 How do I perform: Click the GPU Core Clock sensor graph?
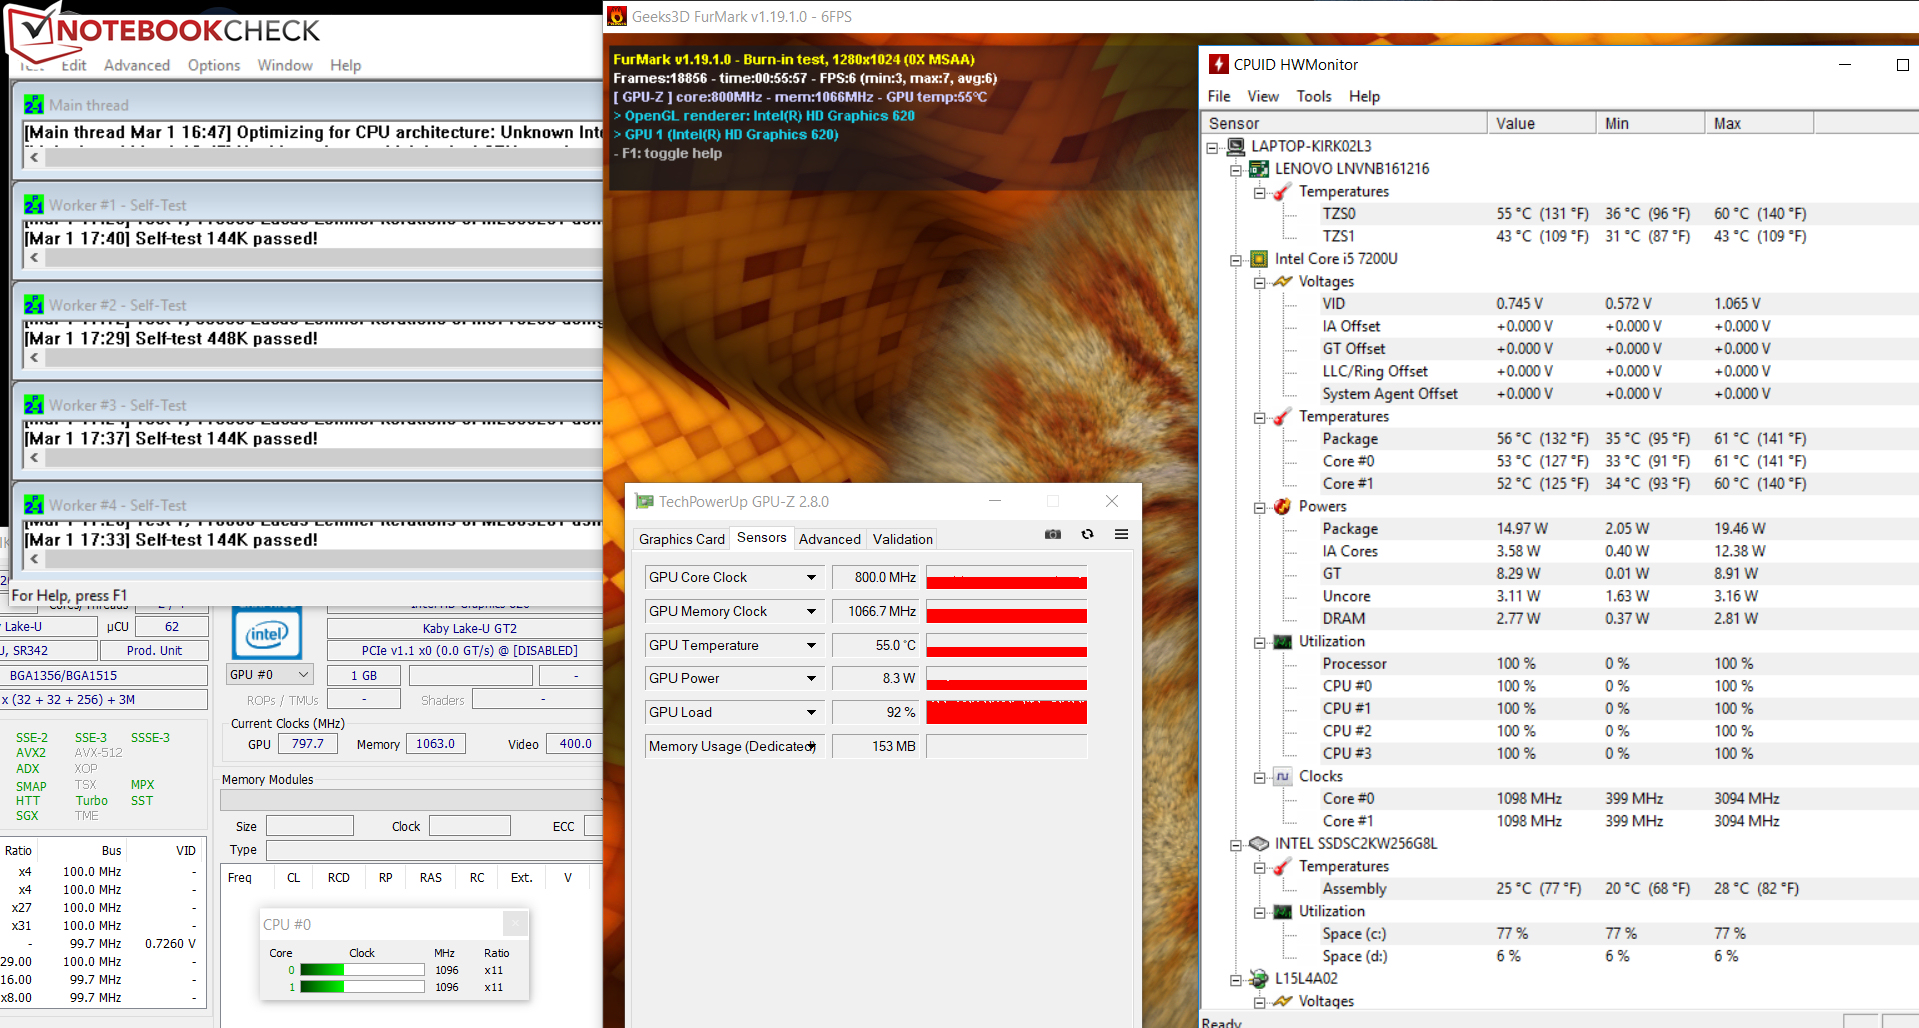click(x=1006, y=578)
